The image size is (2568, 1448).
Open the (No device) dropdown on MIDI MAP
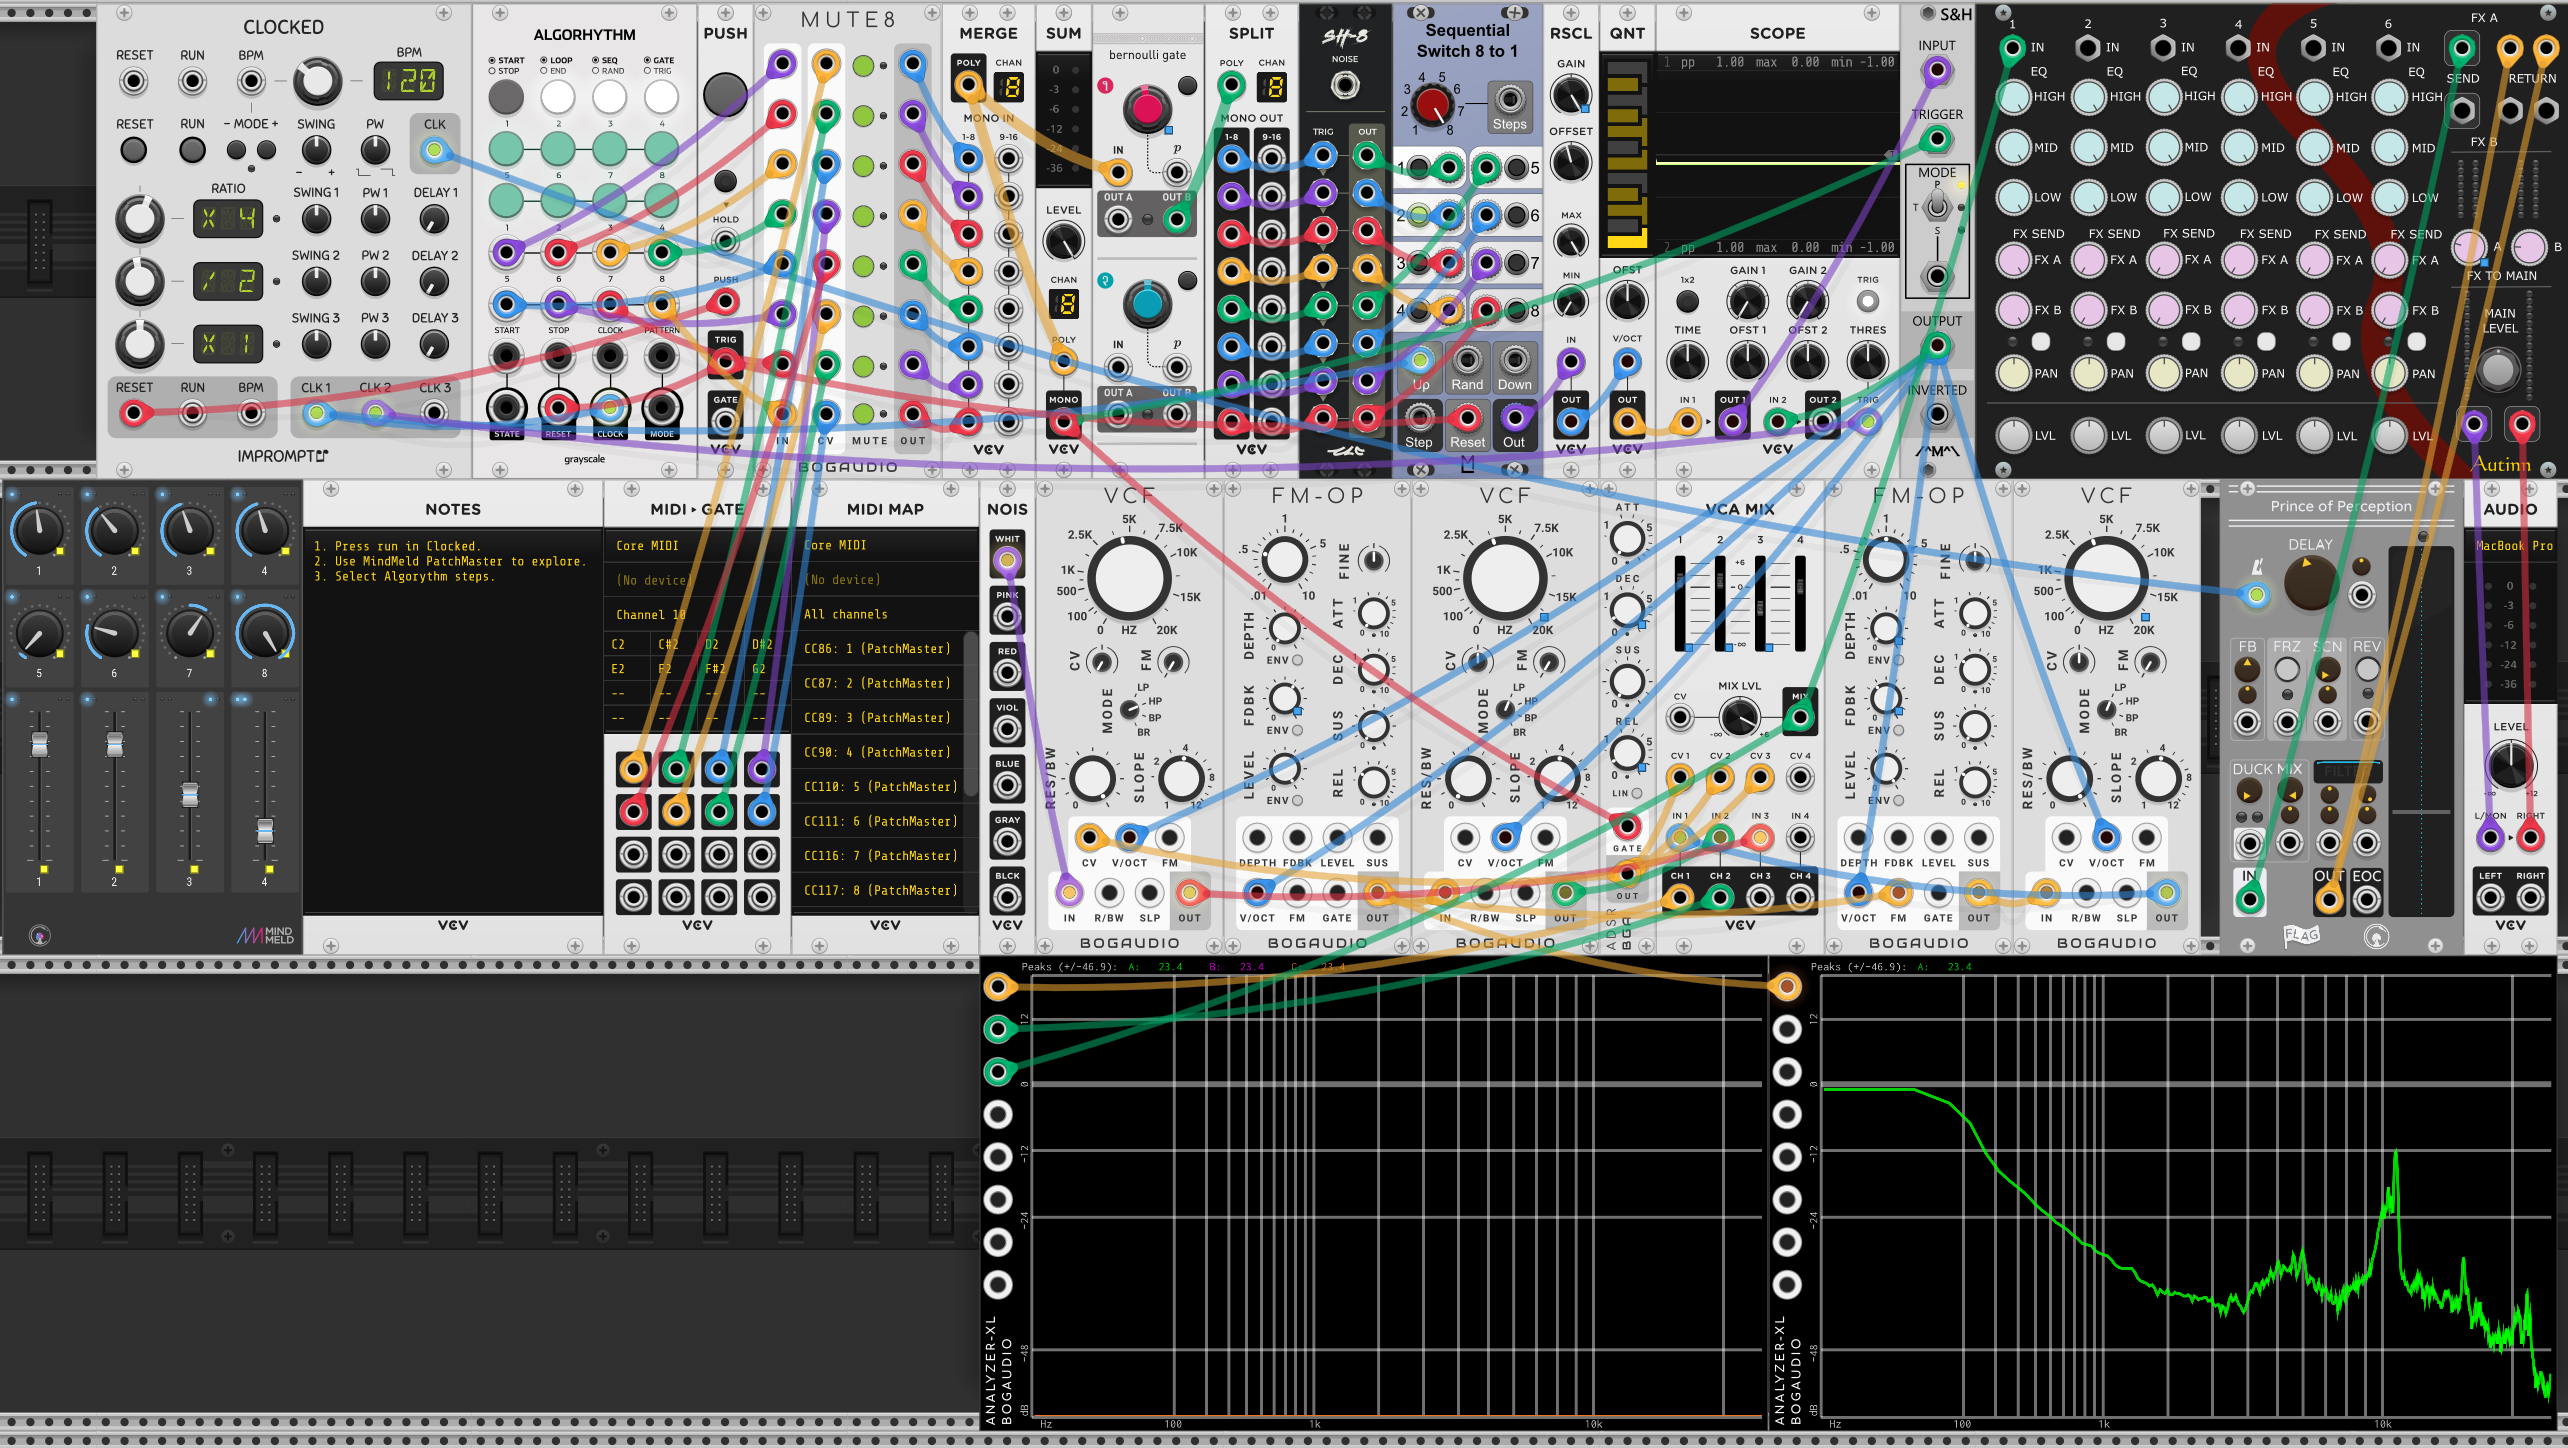tap(885, 580)
